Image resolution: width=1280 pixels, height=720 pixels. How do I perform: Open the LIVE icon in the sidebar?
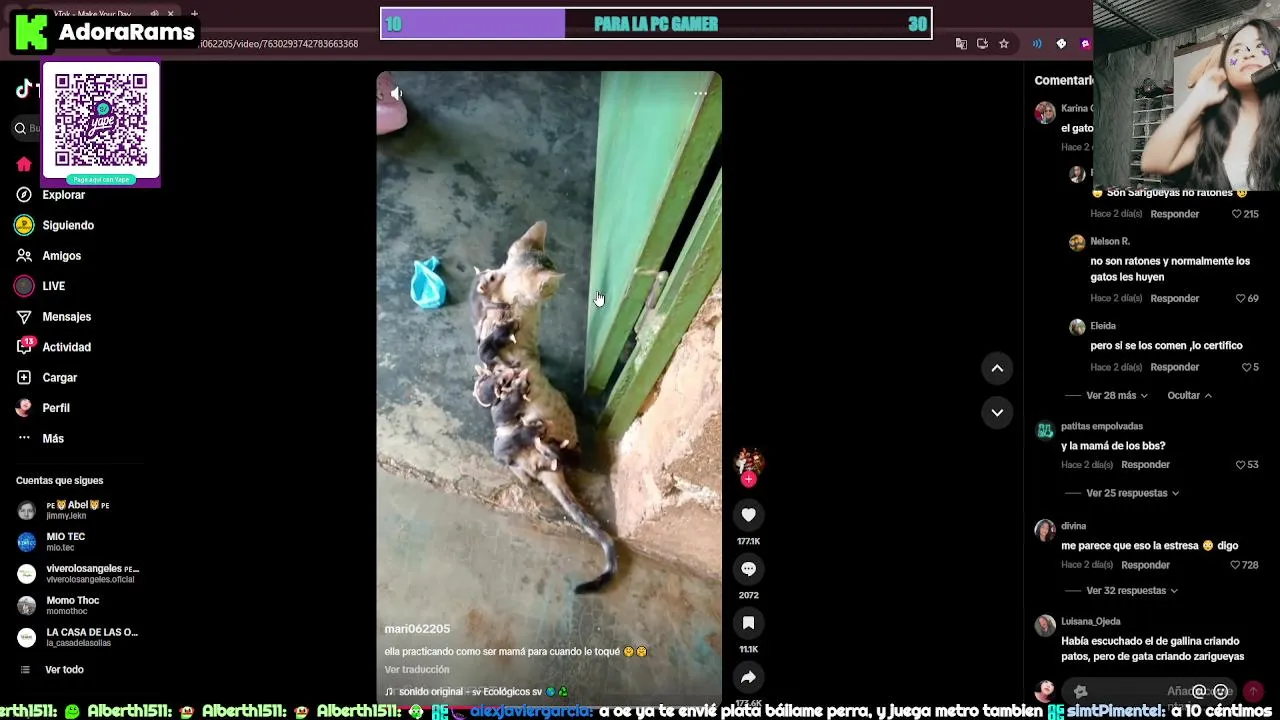coord(24,286)
